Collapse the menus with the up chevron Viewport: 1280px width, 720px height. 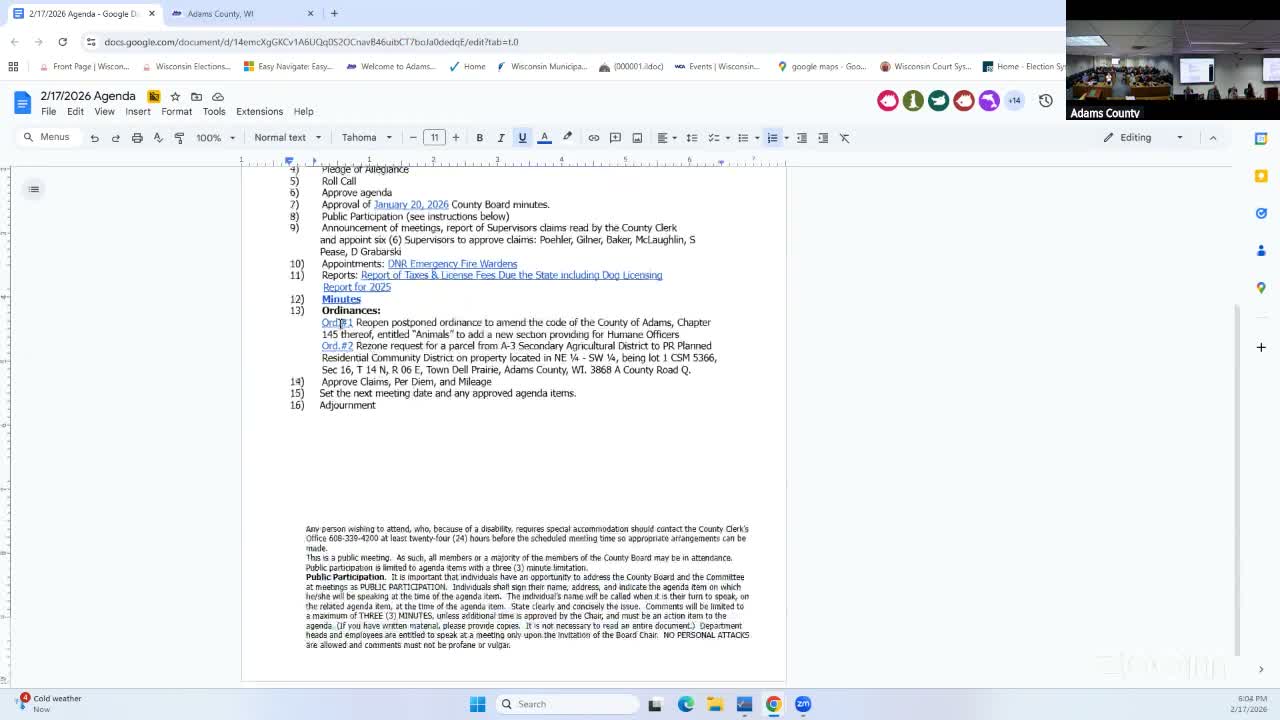[1213, 138]
